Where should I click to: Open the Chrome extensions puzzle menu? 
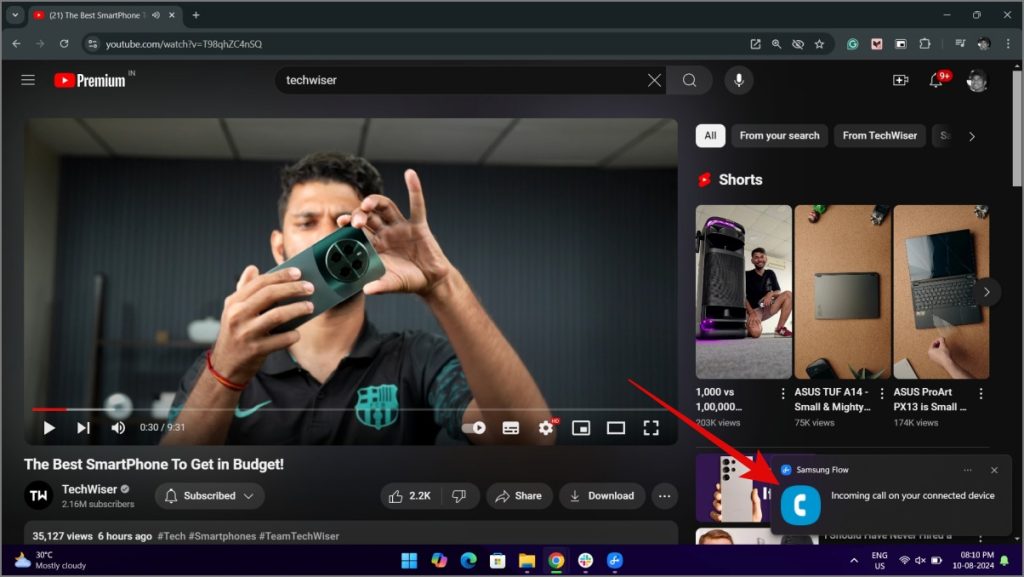[x=925, y=44]
